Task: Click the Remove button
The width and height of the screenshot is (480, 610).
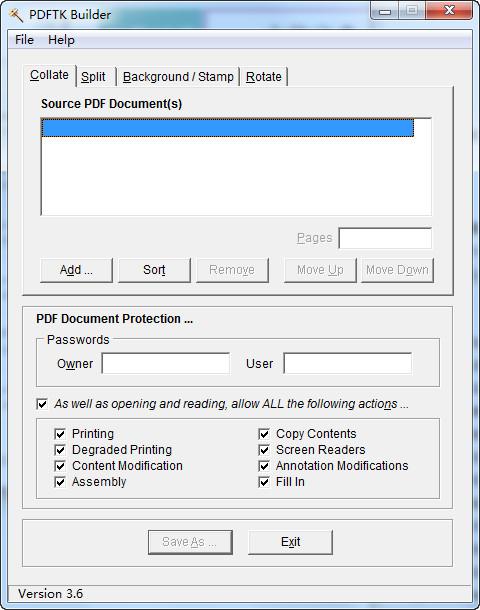Action: (232, 270)
